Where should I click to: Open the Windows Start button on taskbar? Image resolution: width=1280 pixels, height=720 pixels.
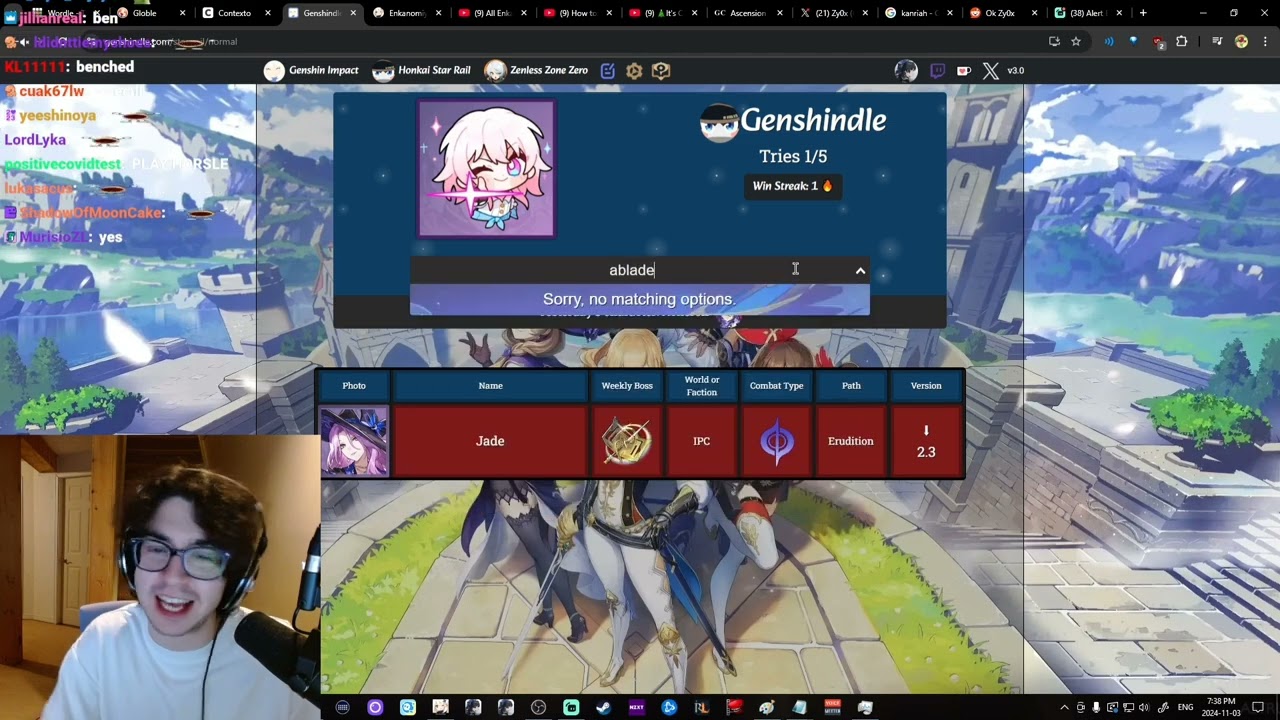click(x=342, y=708)
